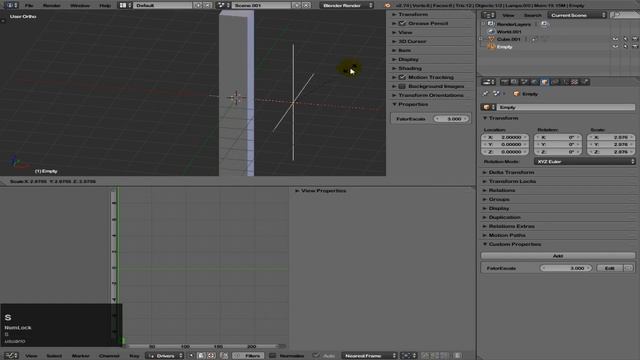Toggle Empty selectability arrow
Image resolution: width=640 pixels, height=360 pixels.
pyautogui.click(x=625, y=47)
